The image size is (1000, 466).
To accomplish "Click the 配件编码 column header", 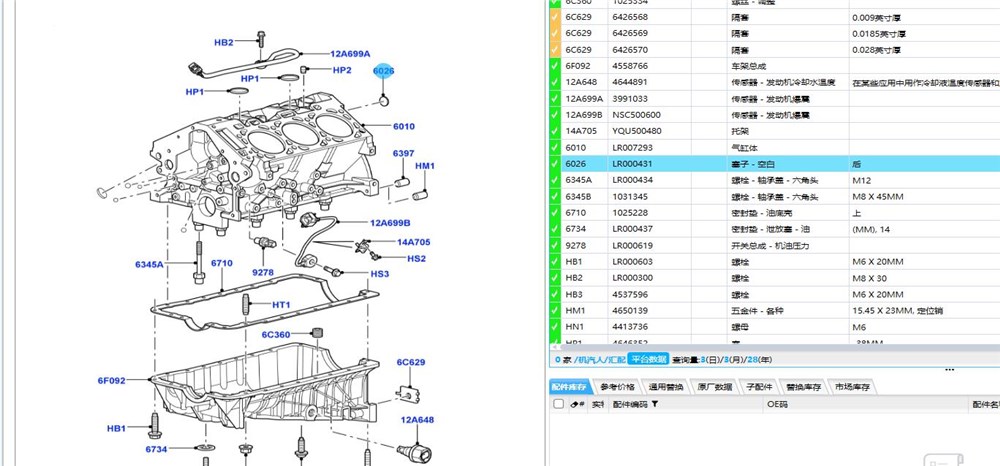I will [630, 404].
